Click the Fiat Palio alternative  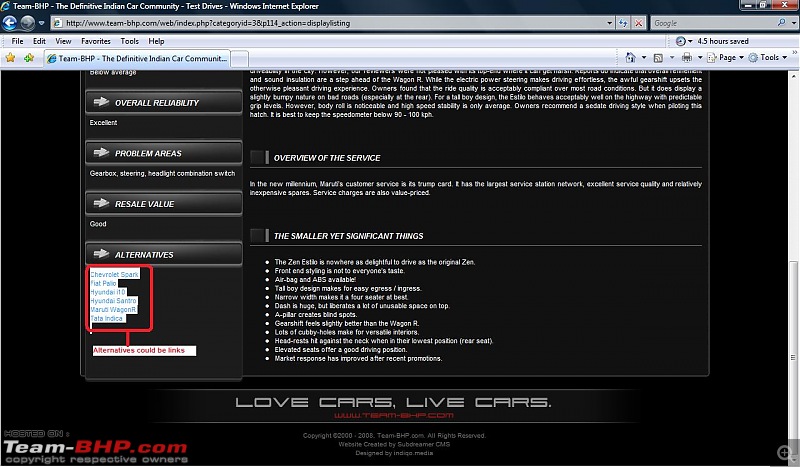click(104, 283)
